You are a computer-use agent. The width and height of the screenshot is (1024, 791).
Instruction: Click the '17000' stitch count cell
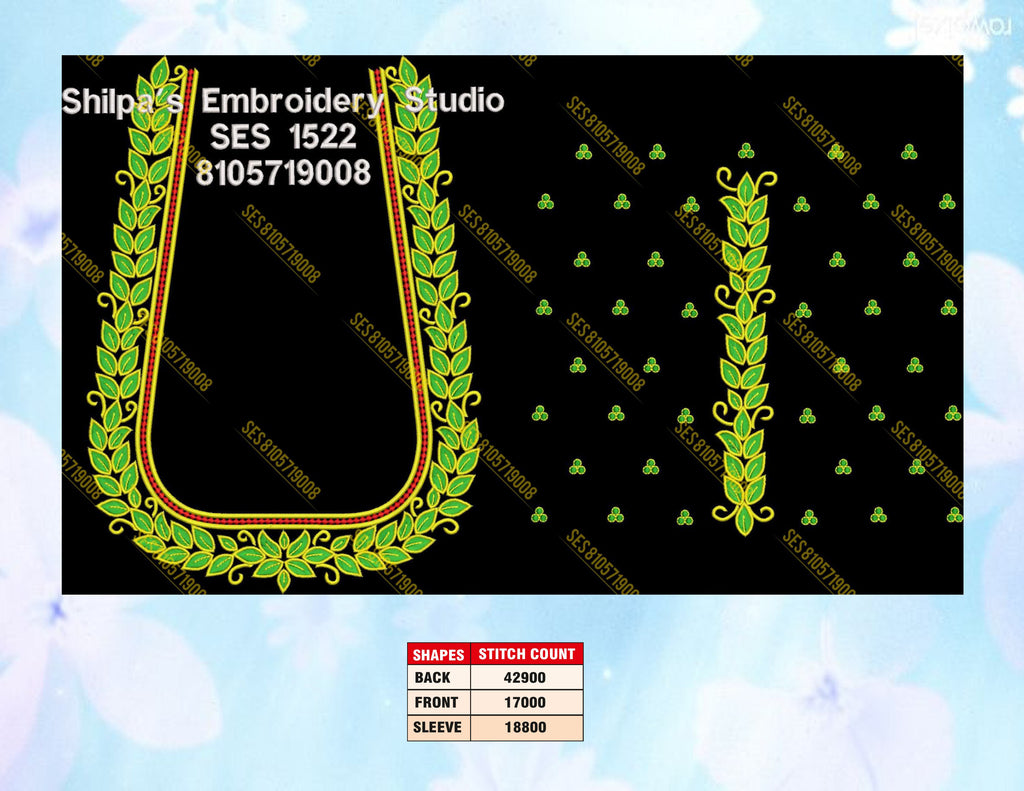point(526,702)
